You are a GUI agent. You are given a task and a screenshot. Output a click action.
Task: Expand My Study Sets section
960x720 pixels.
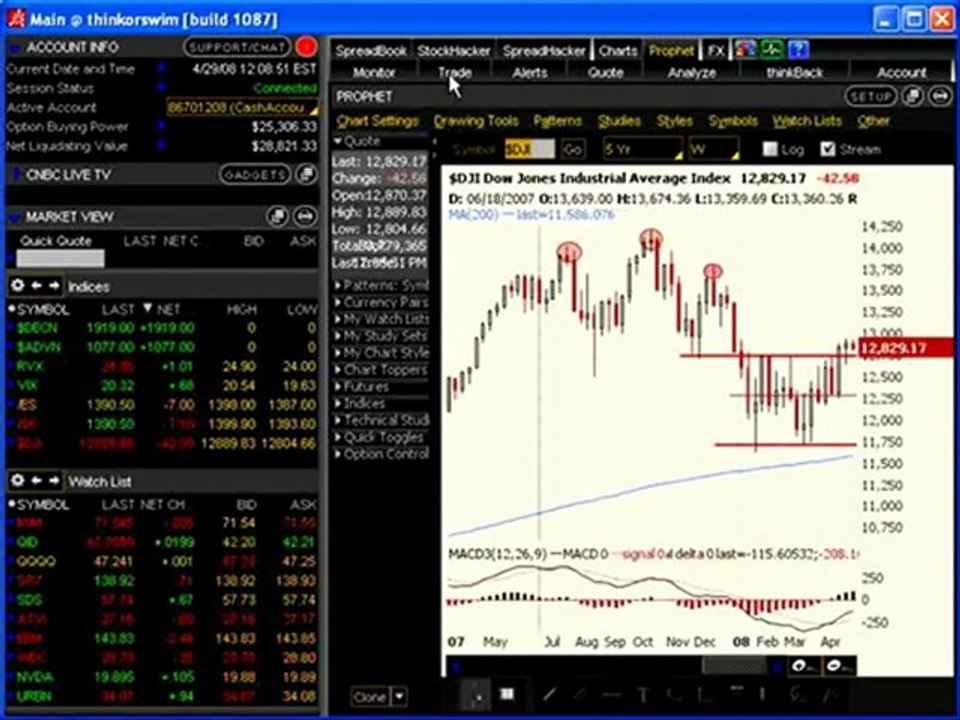(338, 336)
